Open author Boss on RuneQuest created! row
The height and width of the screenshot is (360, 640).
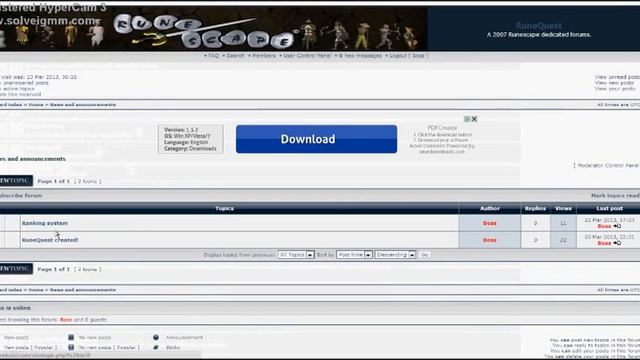489,240
